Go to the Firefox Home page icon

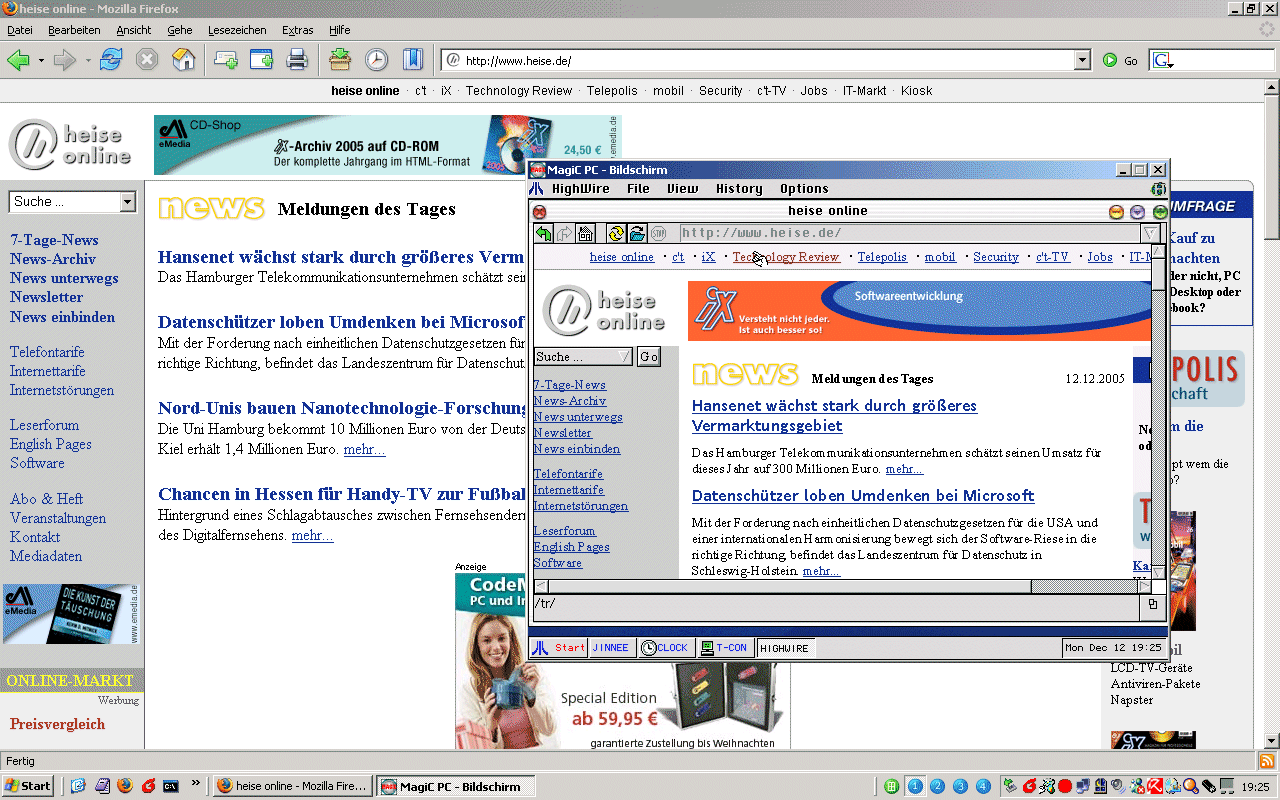coord(183,60)
